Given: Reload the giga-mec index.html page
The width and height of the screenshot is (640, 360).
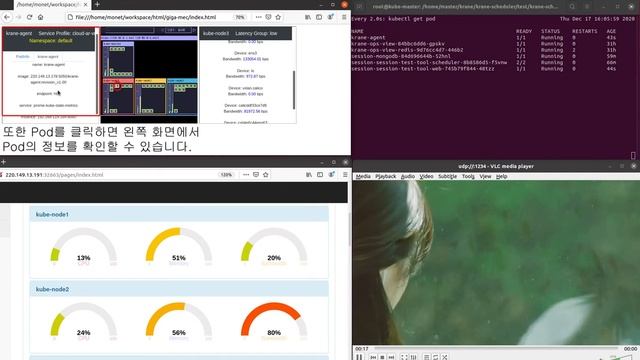Looking at the screenshot, I should pos(29,17).
